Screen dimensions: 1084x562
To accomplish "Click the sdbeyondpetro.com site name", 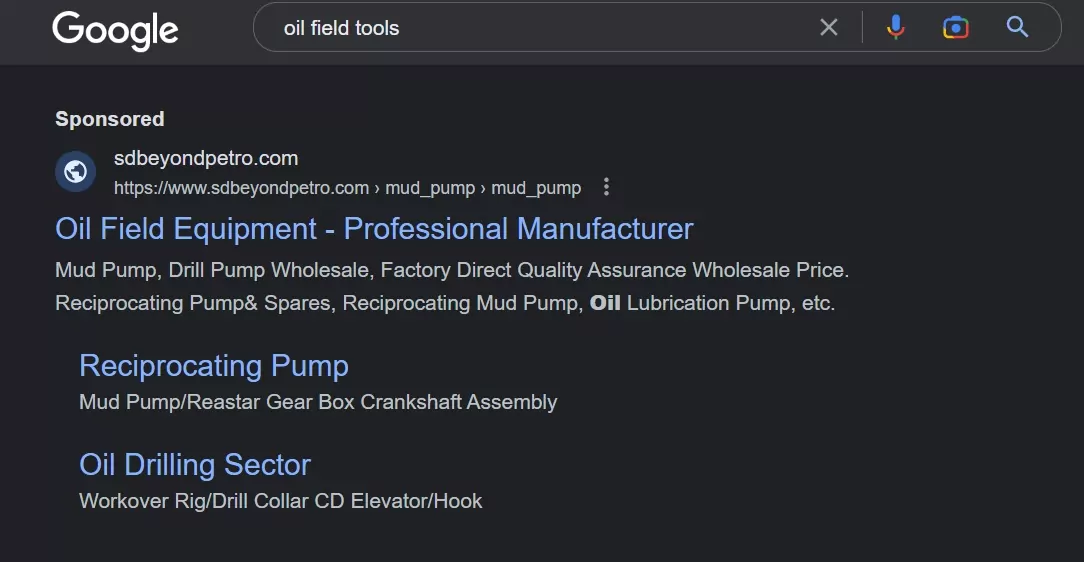I will coord(206,158).
